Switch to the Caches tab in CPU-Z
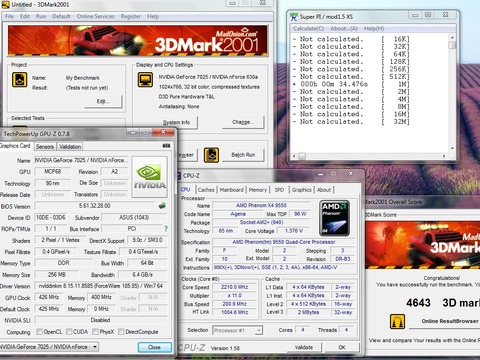 [206, 190]
